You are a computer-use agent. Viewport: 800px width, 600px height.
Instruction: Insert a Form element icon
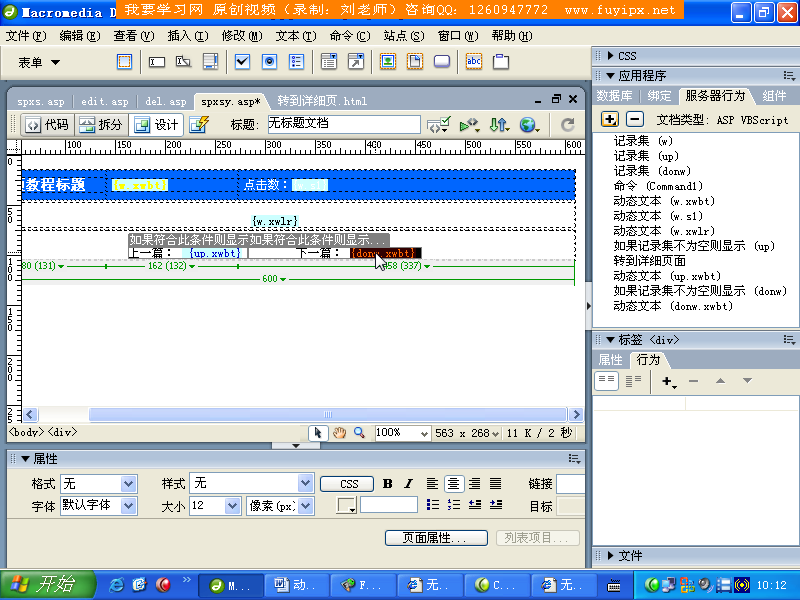(124, 62)
